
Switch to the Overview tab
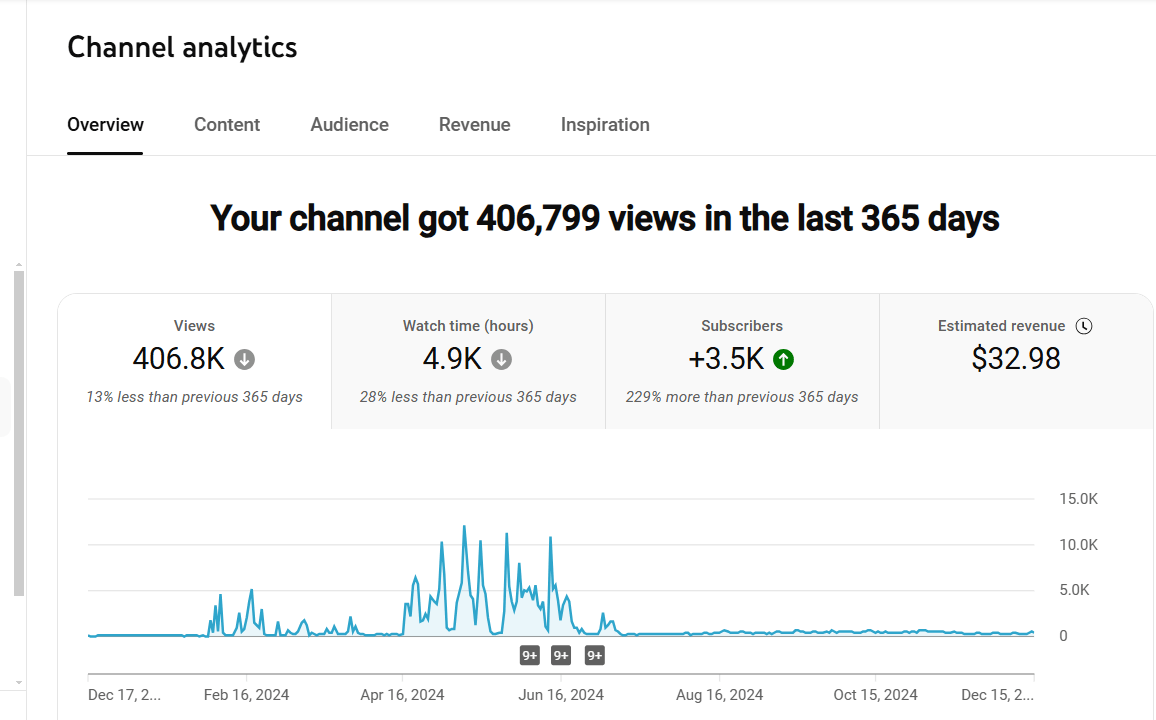[105, 125]
